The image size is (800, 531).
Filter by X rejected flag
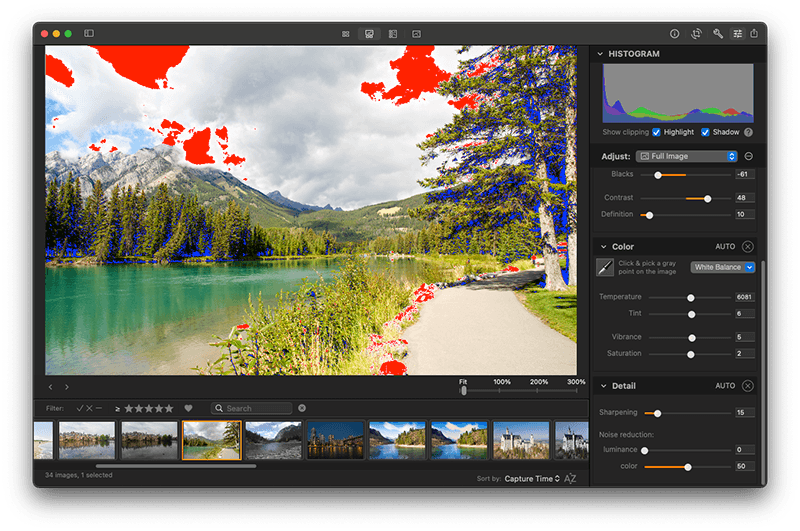tap(89, 408)
